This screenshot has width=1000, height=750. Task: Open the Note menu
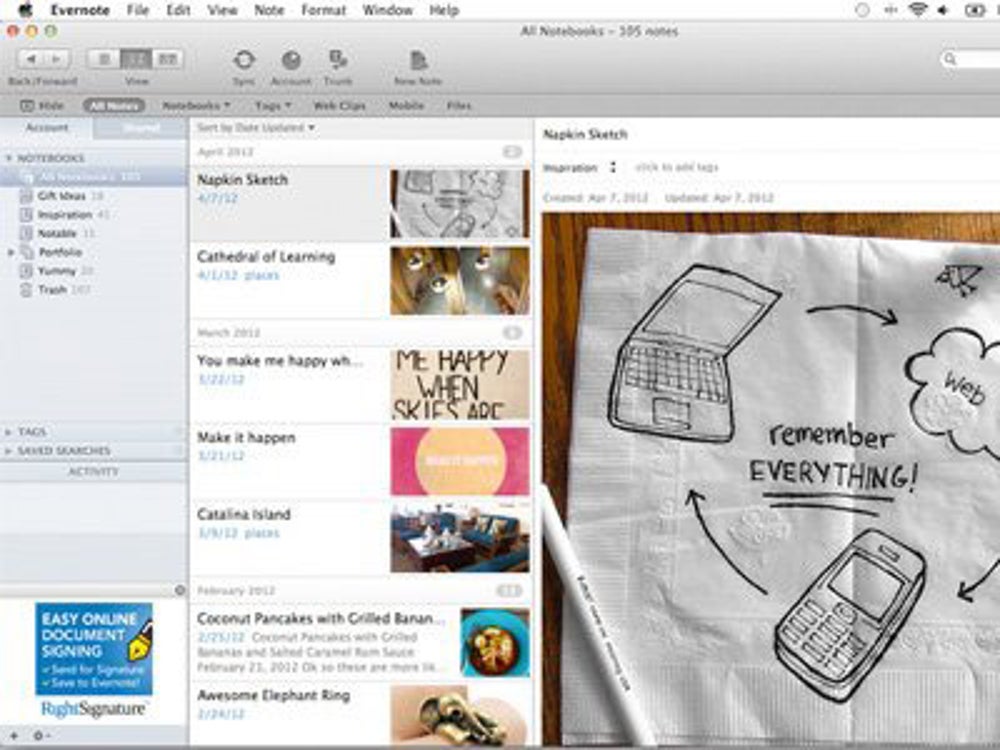coord(269,10)
